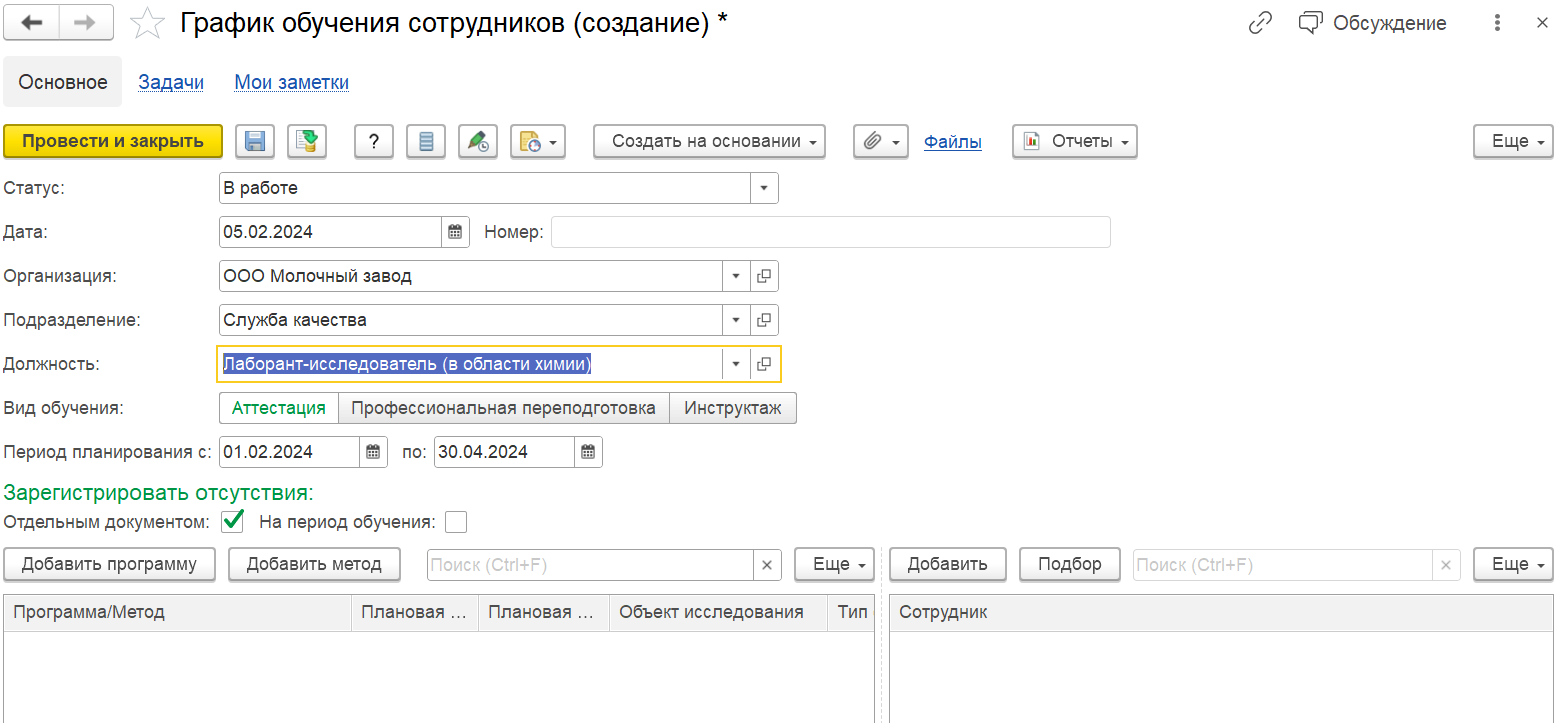Go back with the left arrow
The image size is (1554, 723).
32,23
